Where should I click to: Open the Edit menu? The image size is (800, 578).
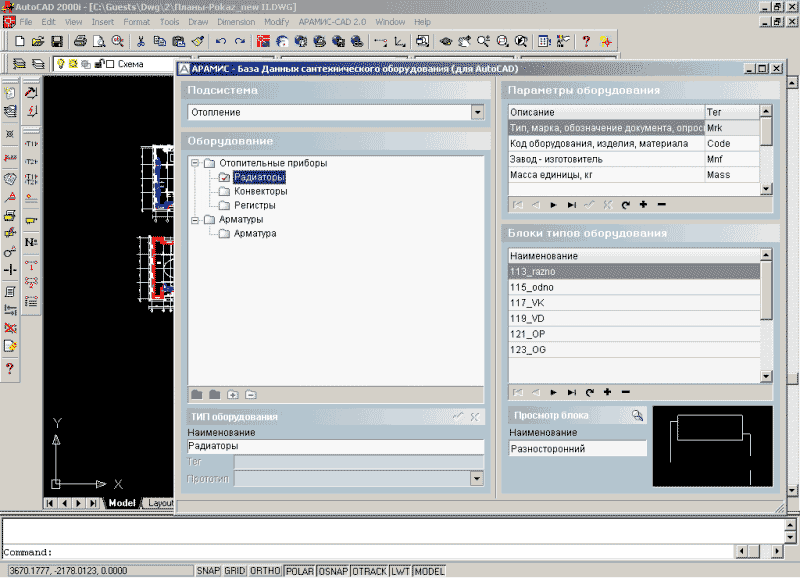pos(48,22)
